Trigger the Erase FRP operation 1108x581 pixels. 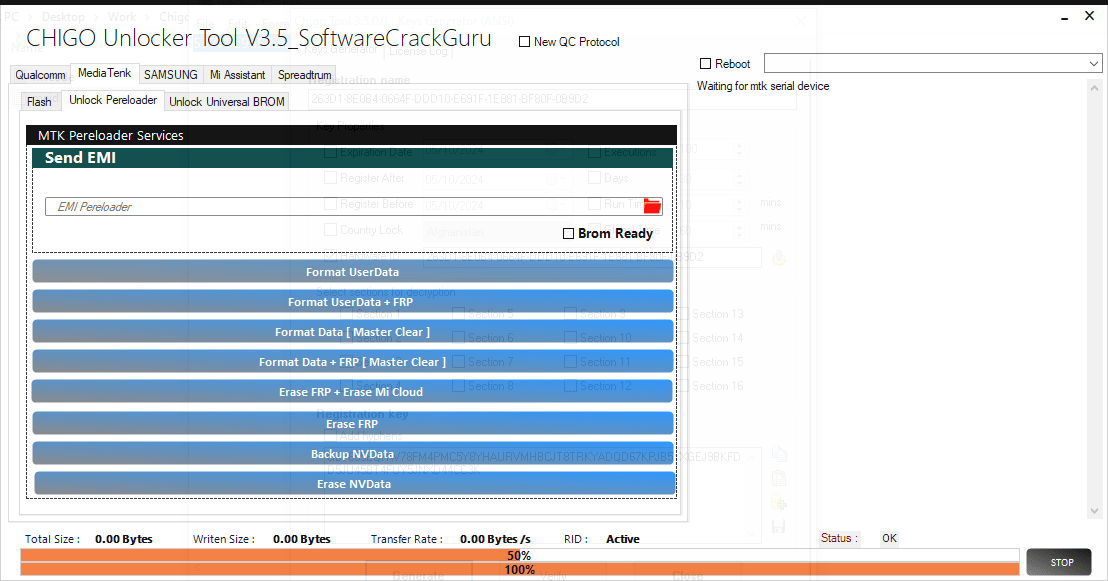coord(352,422)
